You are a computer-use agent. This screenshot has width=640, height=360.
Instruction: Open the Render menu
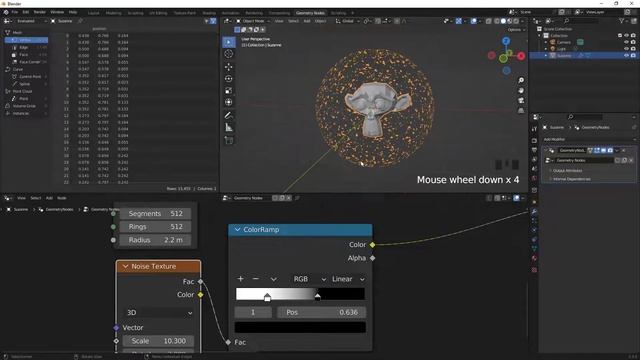point(40,12)
